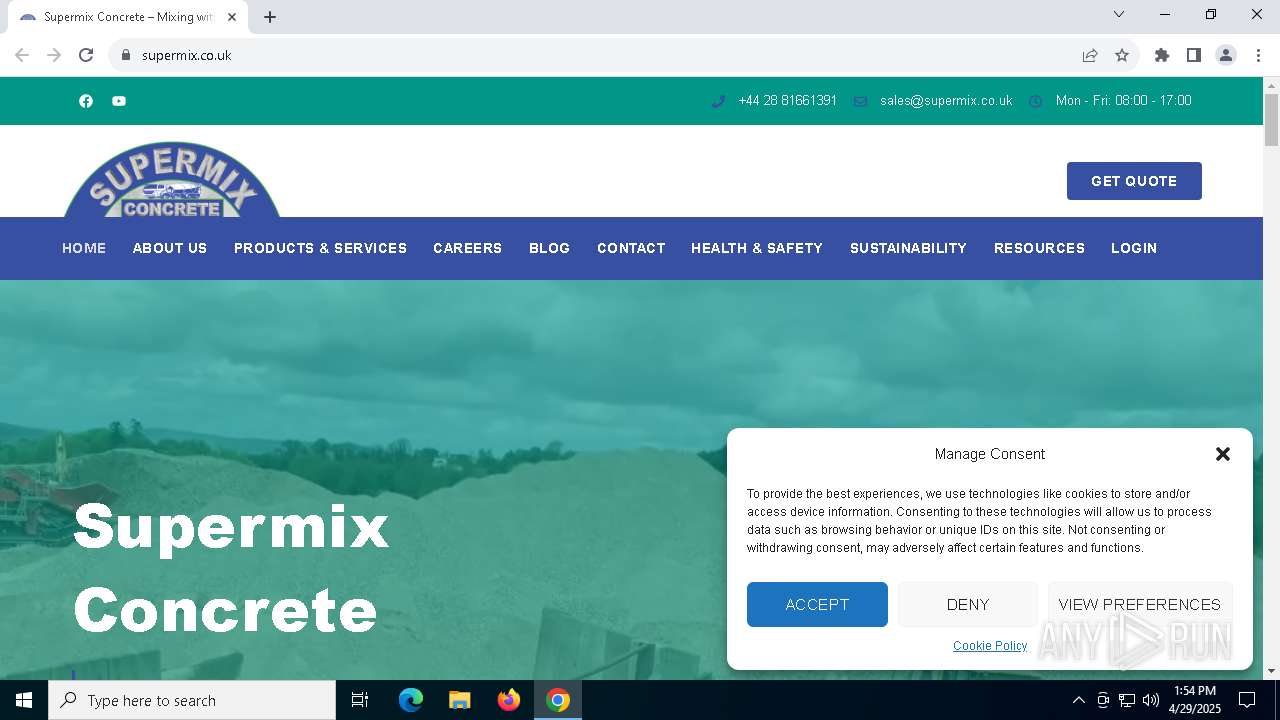This screenshot has width=1280, height=720.
Task: Call +44 28 81661391 link
Action: 787,101
